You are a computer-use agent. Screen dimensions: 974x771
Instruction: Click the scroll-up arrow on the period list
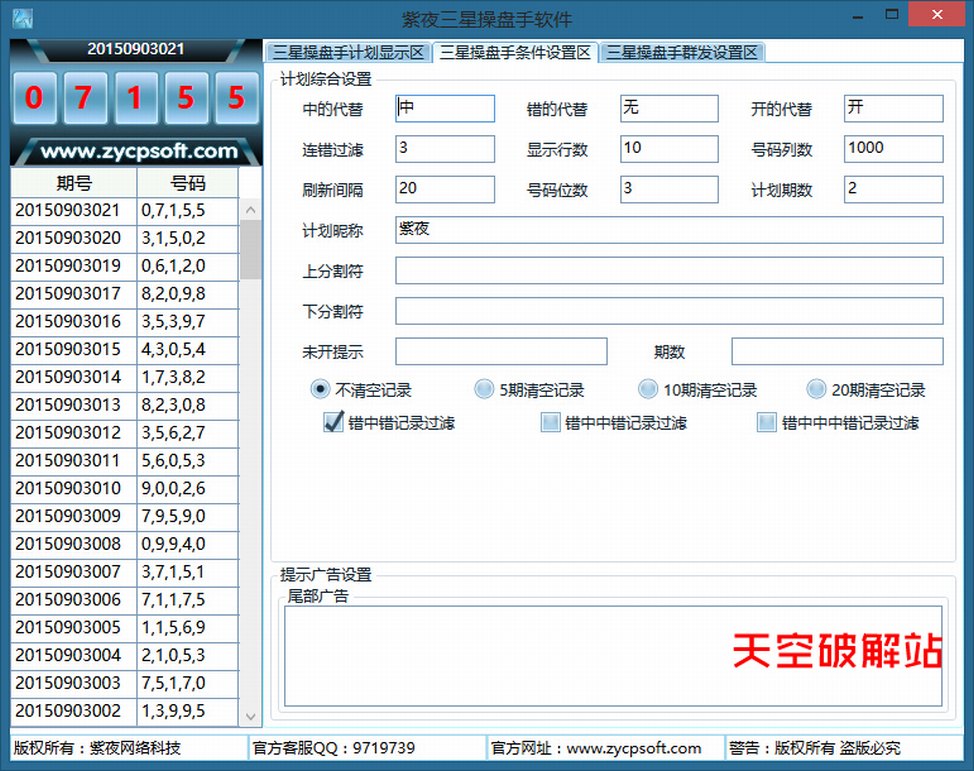click(251, 210)
